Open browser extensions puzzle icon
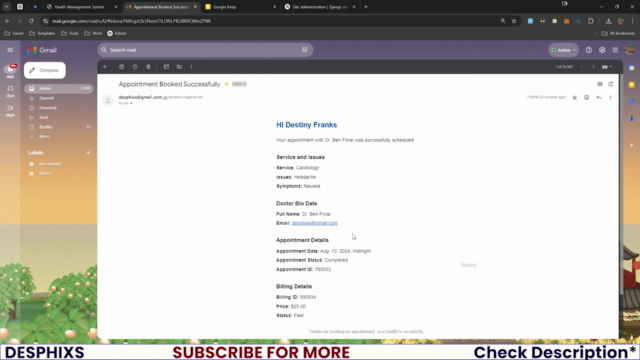The image size is (640, 360). (x=591, y=21)
